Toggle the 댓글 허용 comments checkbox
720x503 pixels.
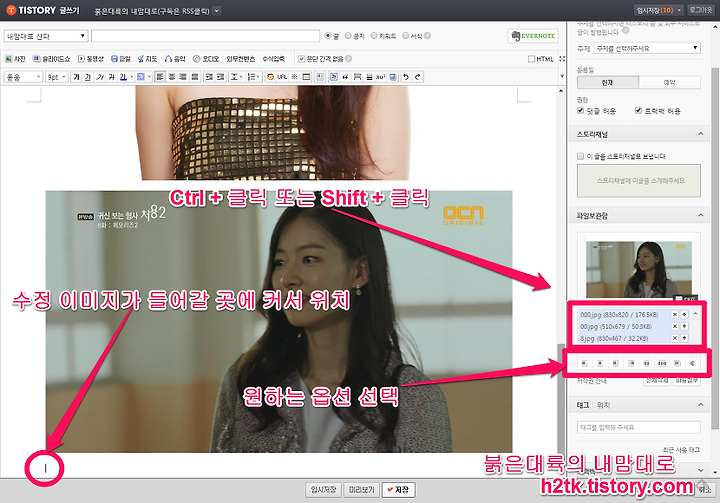(580, 111)
